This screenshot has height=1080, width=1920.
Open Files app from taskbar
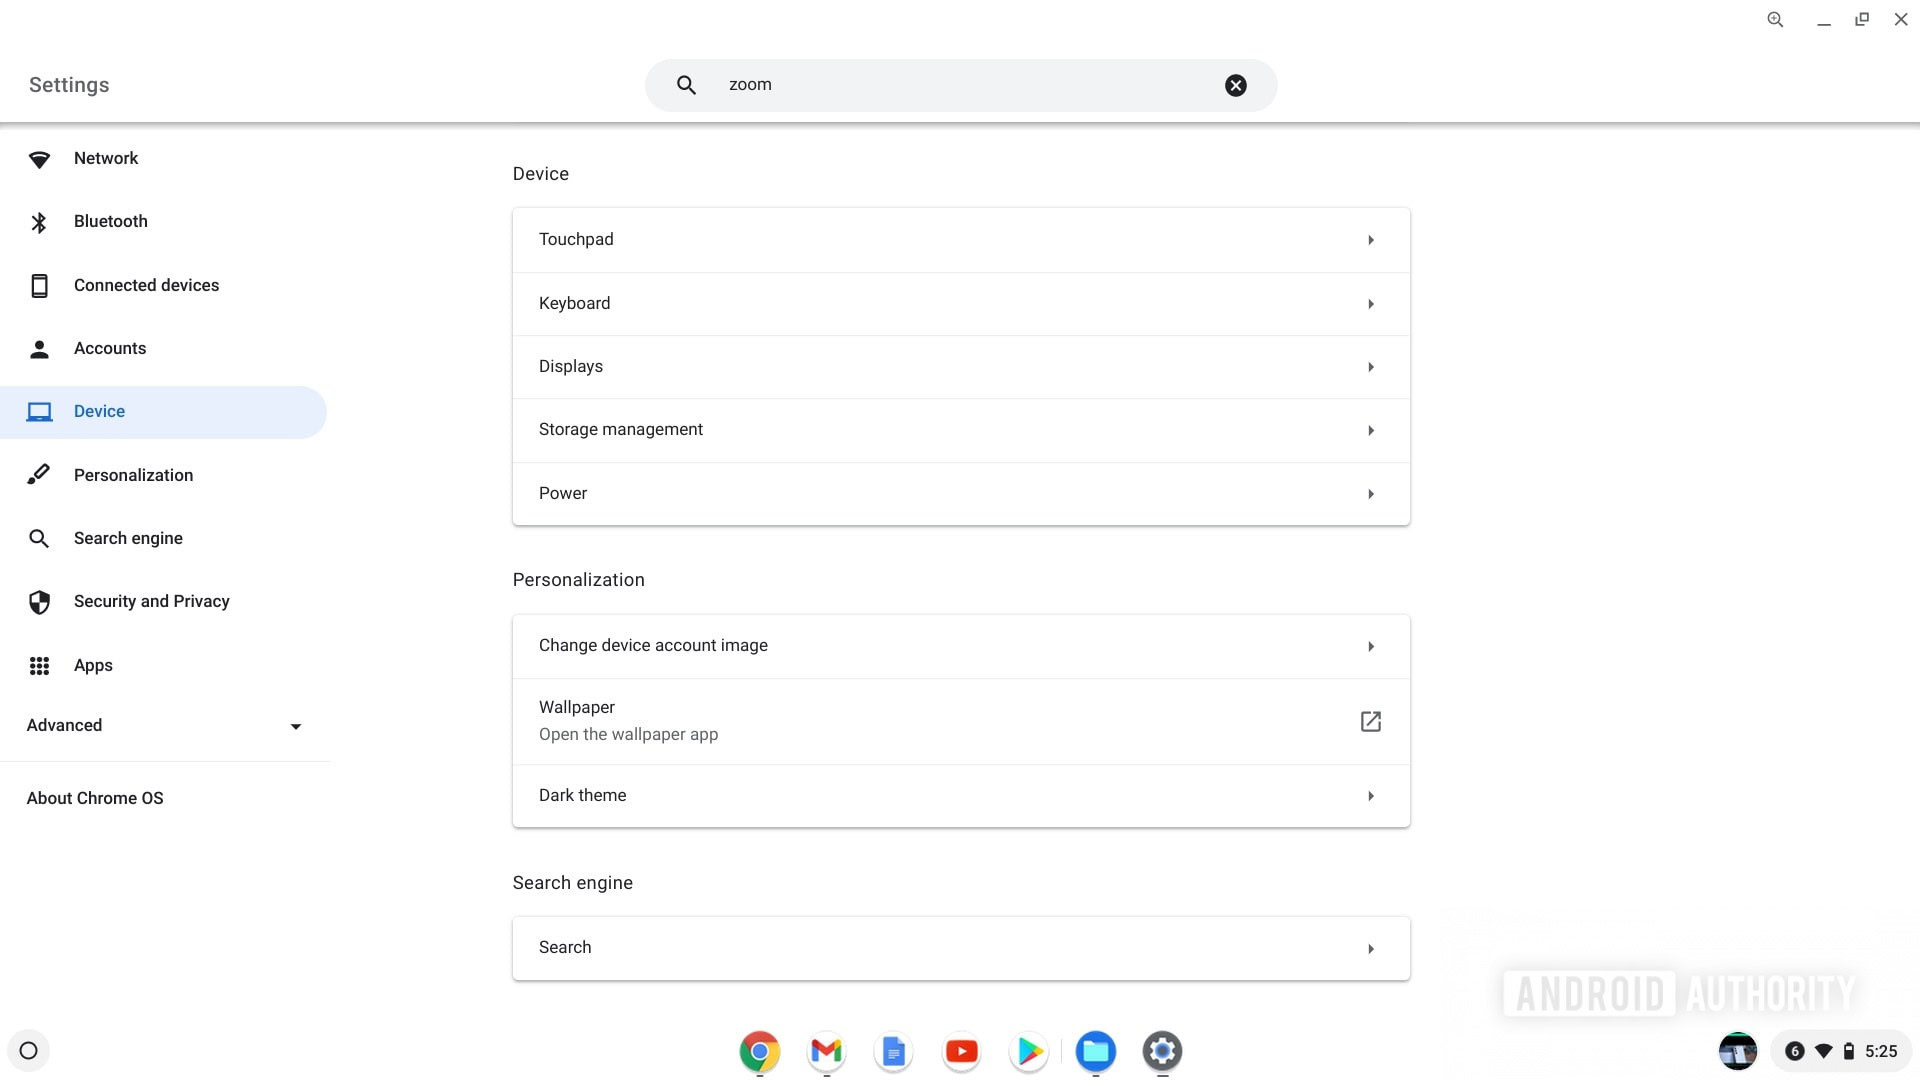tap(1095, 1051)
